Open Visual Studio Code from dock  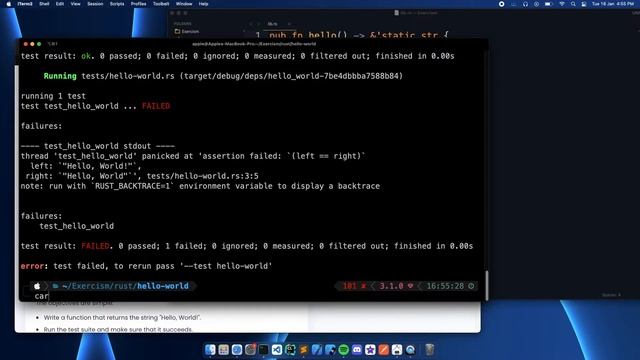(x=277, y=350)
